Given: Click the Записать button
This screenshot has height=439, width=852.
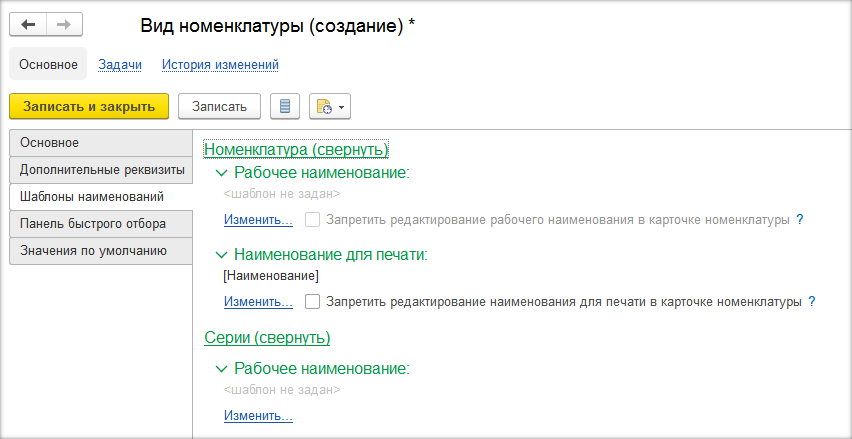Looking at the screenshot, I should point(219,106).
